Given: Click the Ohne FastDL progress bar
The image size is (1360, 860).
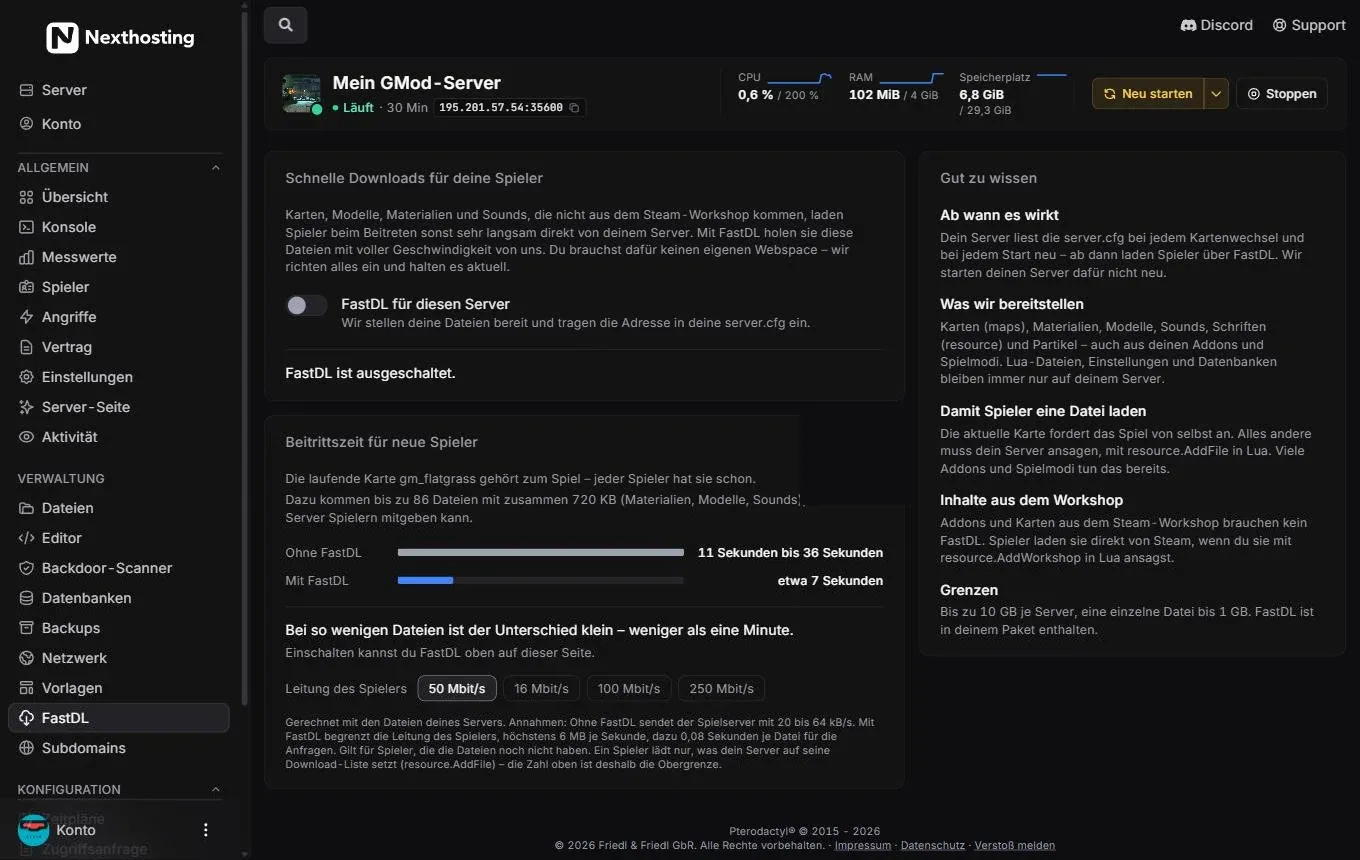Looking at the screenshot, I should (x=541, y=553).
